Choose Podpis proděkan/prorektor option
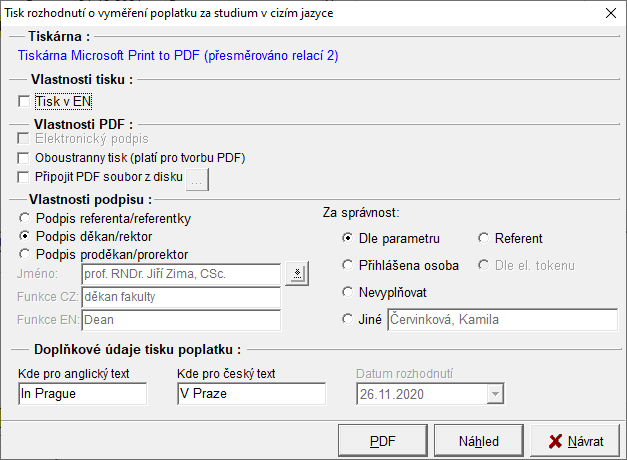Viewport: 627px width, 460px height. [x=25, y=254]
